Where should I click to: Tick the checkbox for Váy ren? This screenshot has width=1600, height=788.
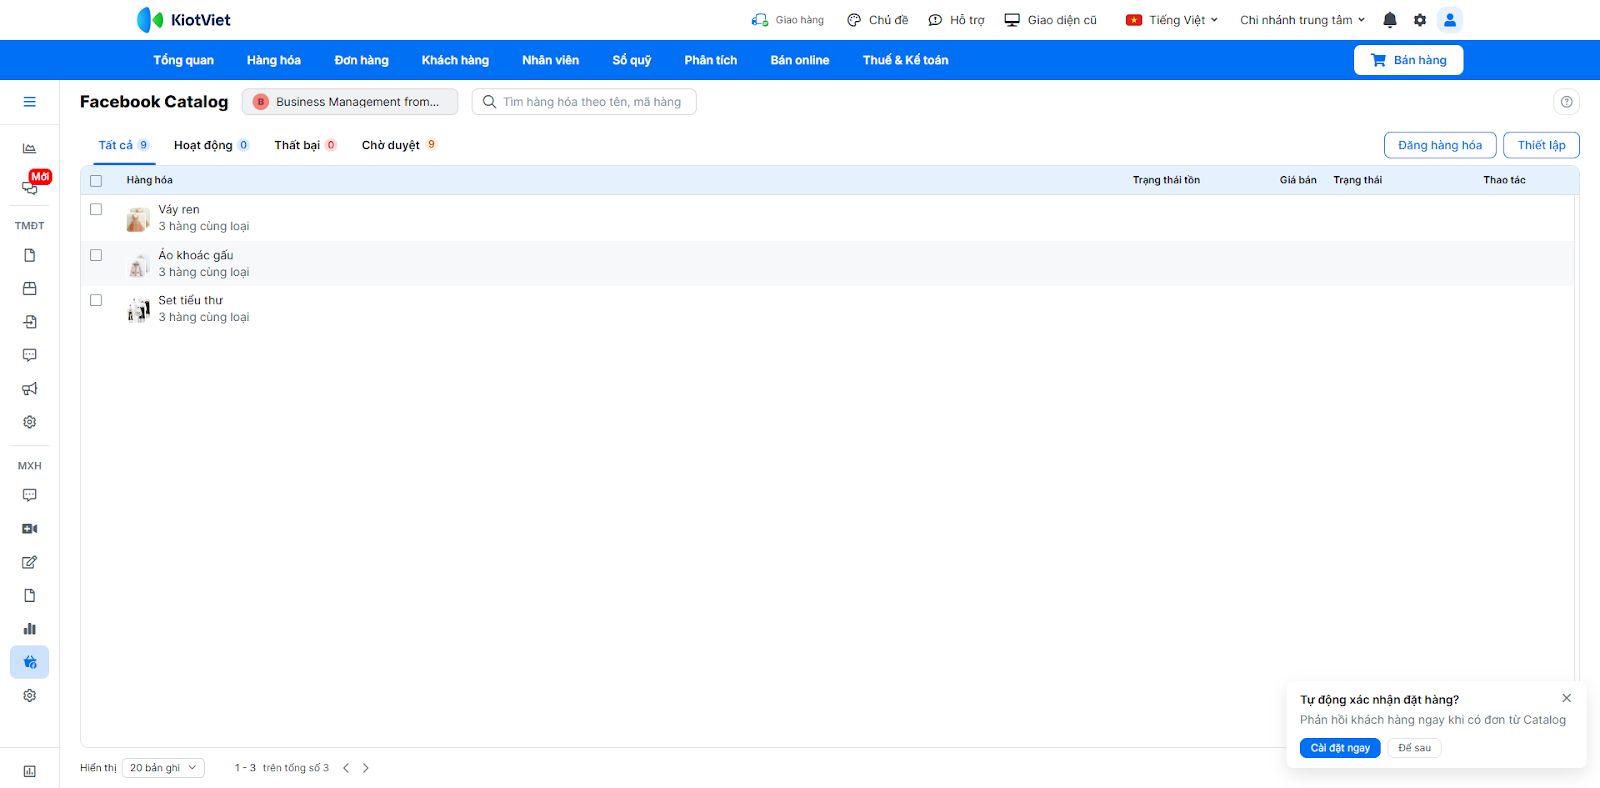[x=96, y=210]
